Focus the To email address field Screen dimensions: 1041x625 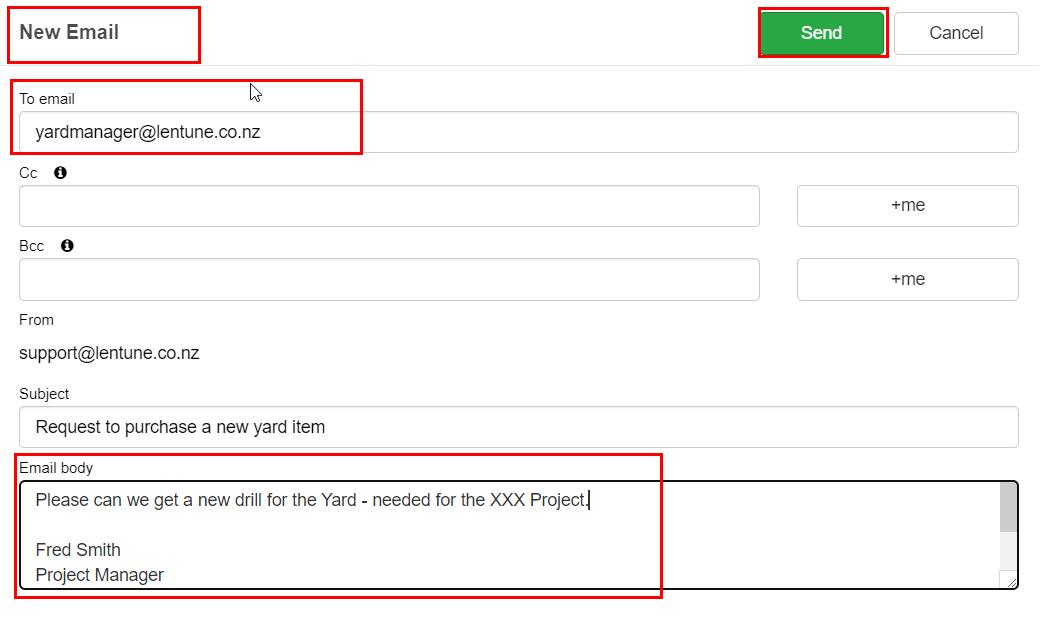519,132
